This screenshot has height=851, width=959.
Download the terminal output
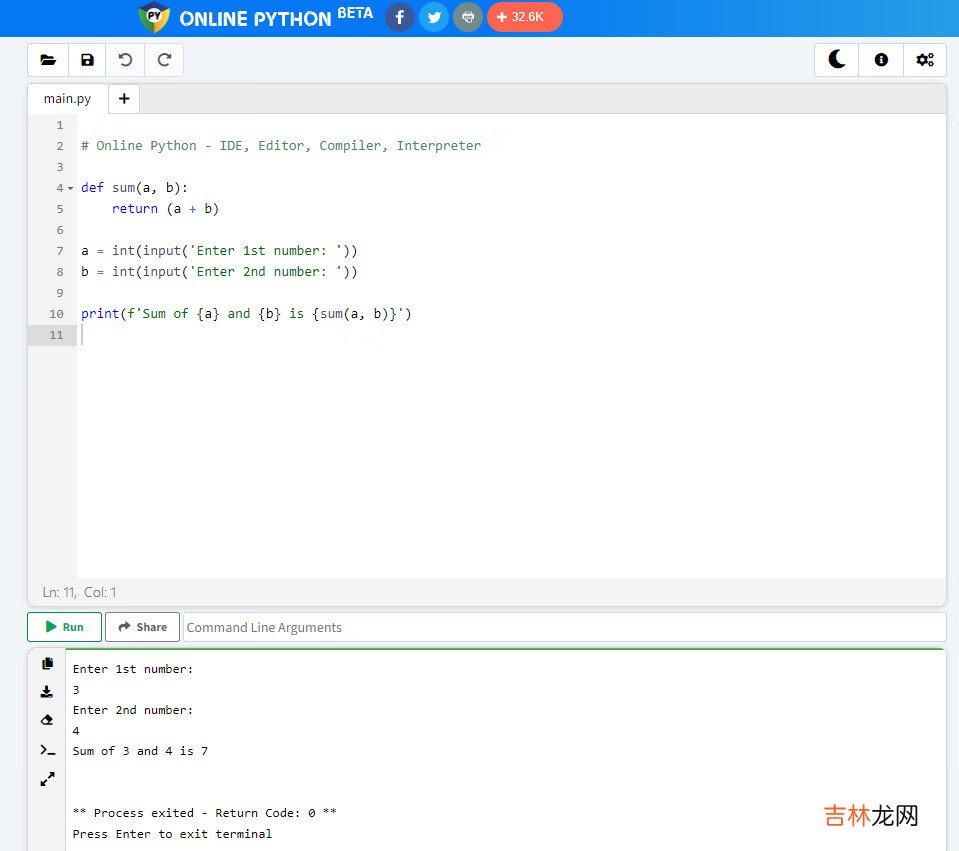(x=47, y=692)
